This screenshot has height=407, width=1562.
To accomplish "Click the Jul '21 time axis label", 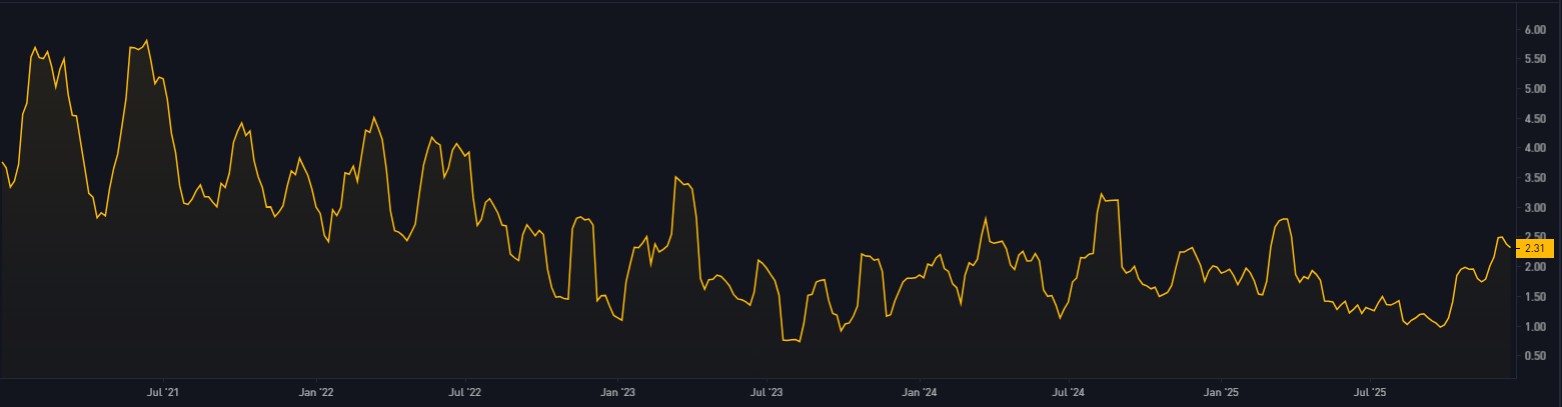I will pos(163,392).
